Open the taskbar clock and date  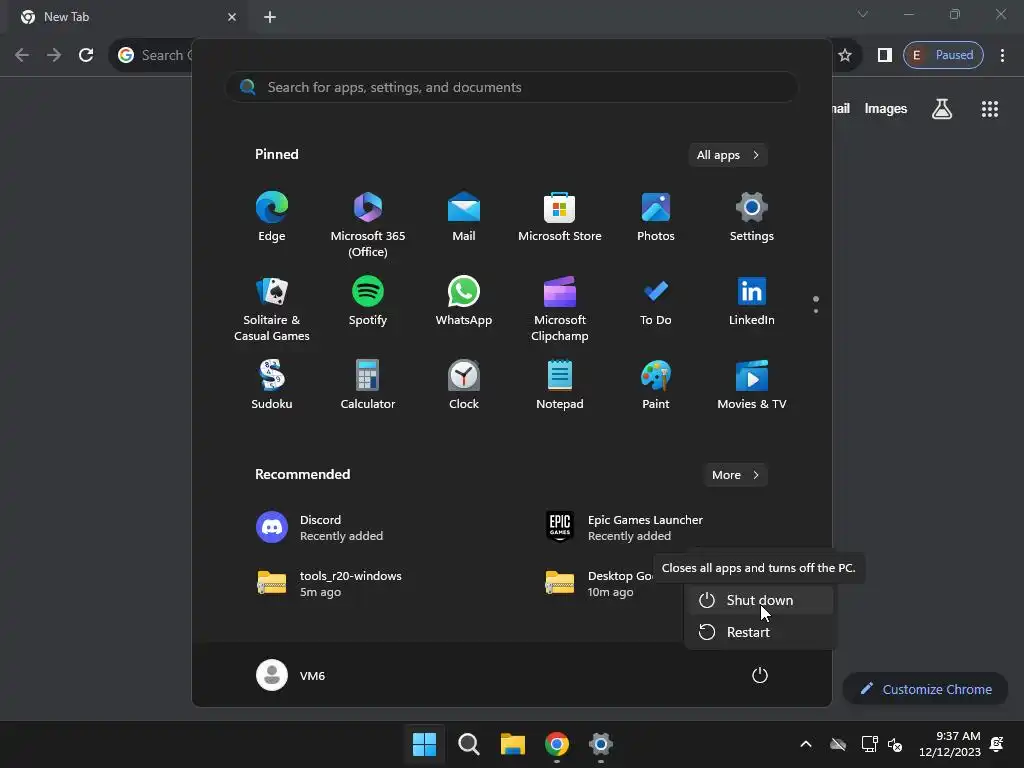(x=950, y=744)
